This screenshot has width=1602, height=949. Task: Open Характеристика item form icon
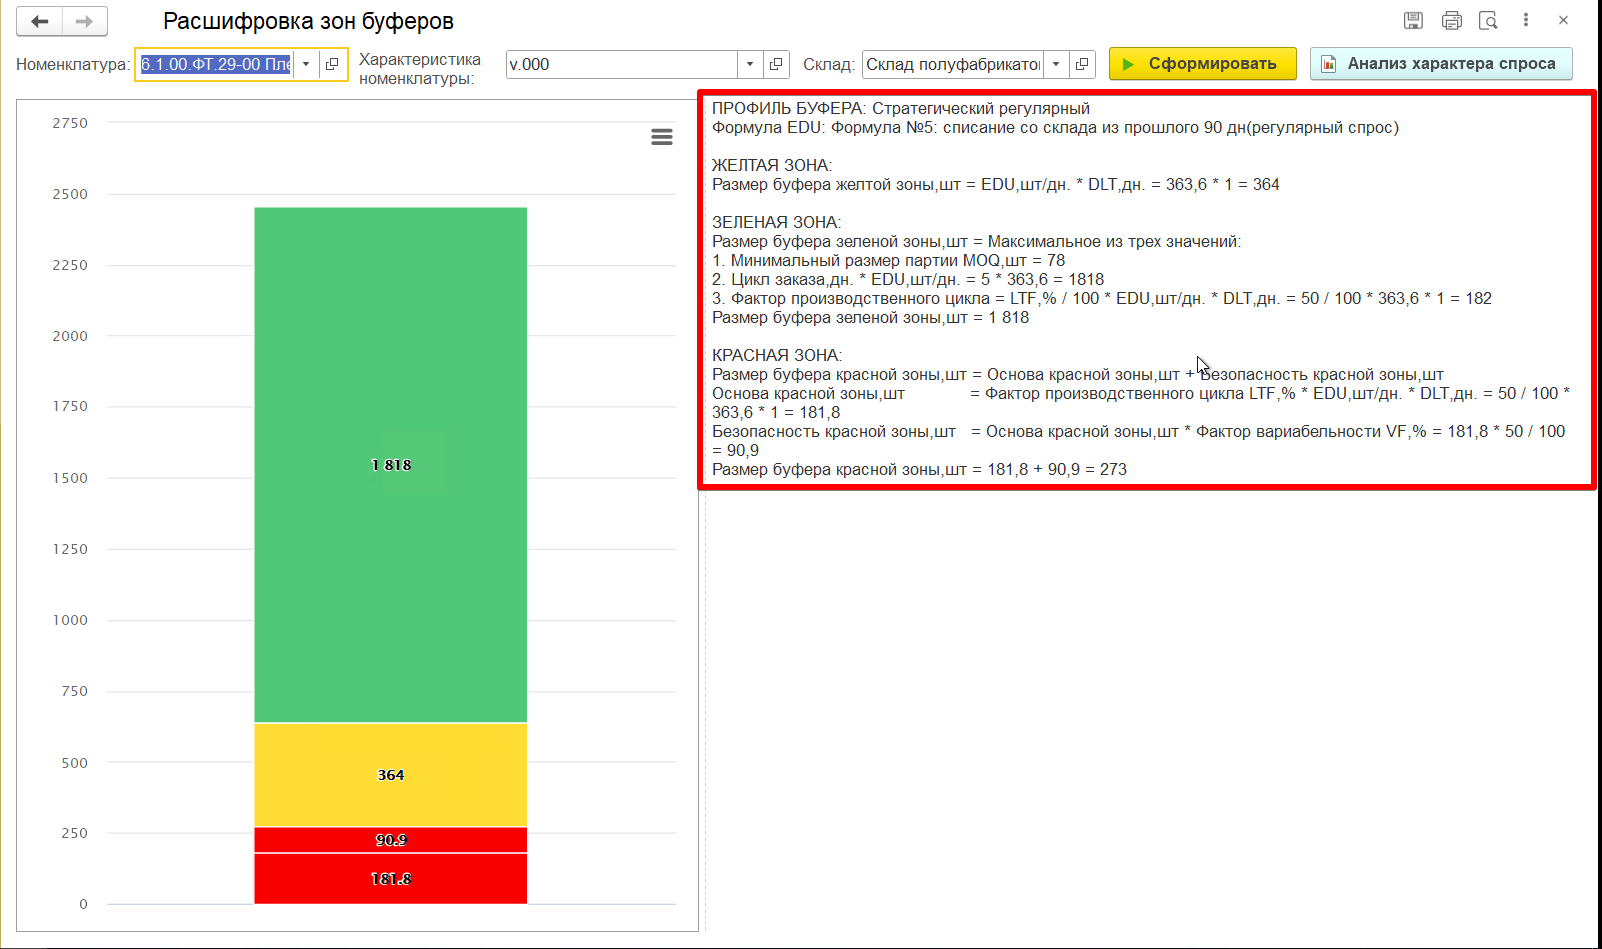(776, 64)
